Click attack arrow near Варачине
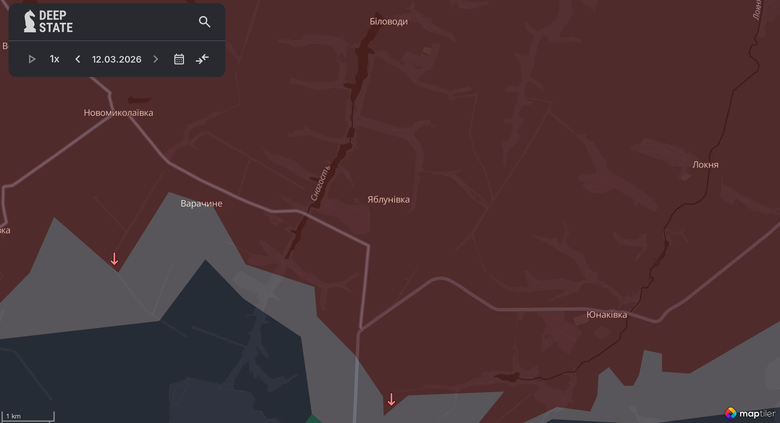Viewport: 780px width, 423px height. coord(114,259)
